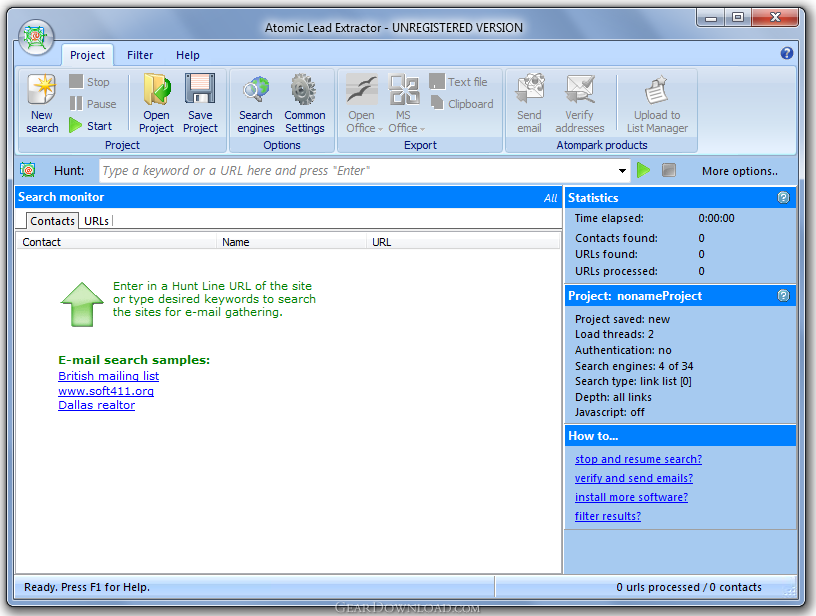Open 'stop and resume search?' help link
The height and width of the screenshot is (616, 816).
tap(638, 459)
